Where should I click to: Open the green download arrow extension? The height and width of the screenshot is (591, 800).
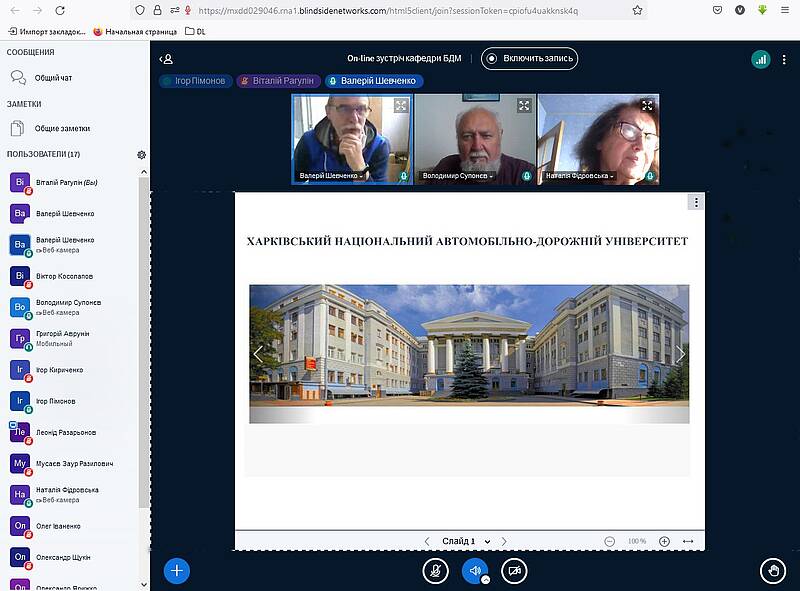pyautogui.click(x=762, y=10)
